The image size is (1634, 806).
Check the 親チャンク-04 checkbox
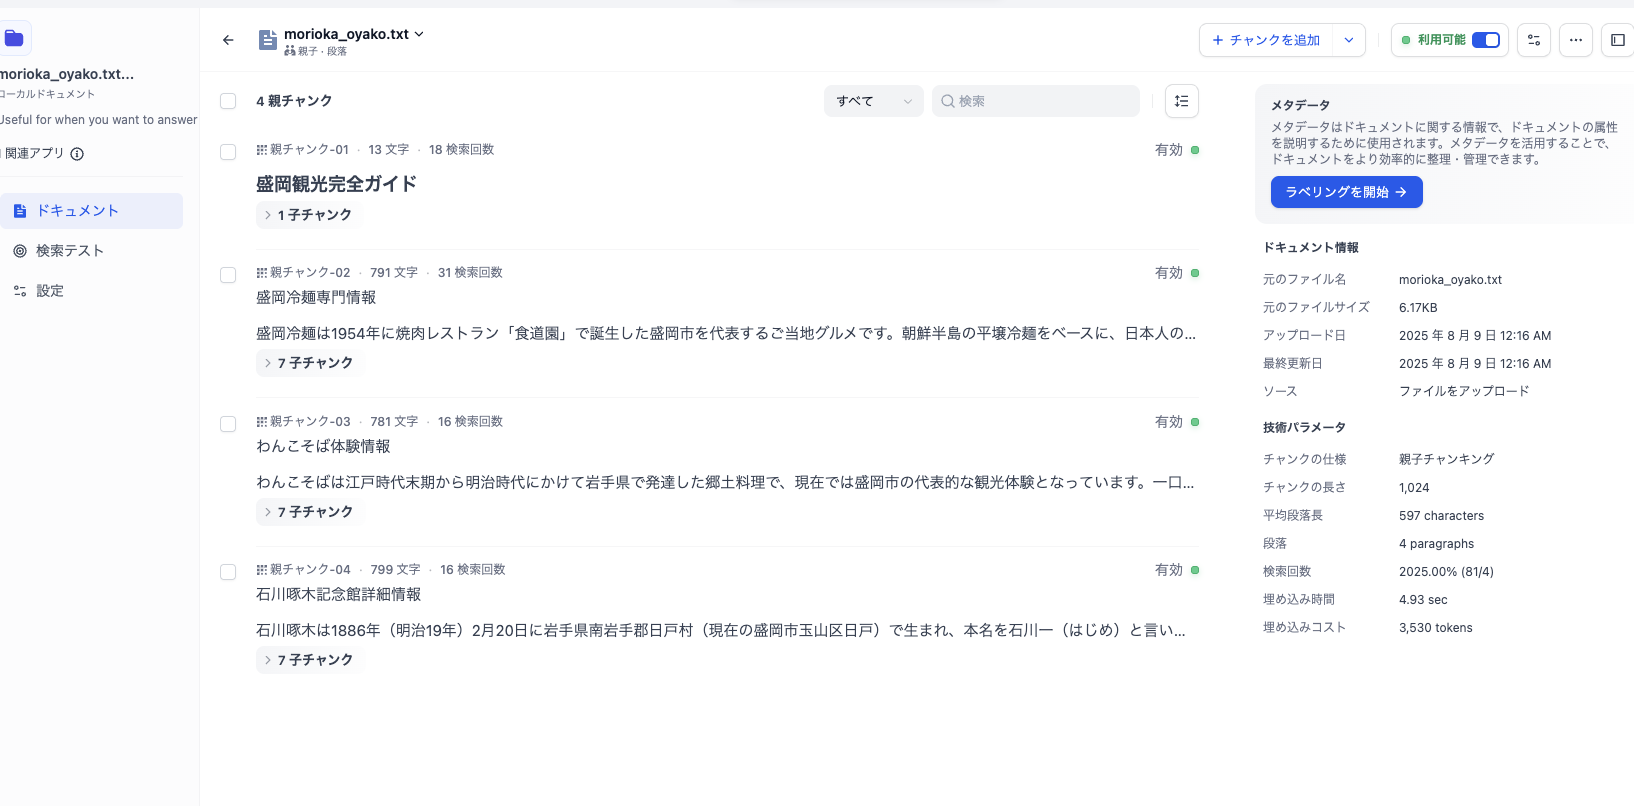pyautogui.click(x=228, y=572)
